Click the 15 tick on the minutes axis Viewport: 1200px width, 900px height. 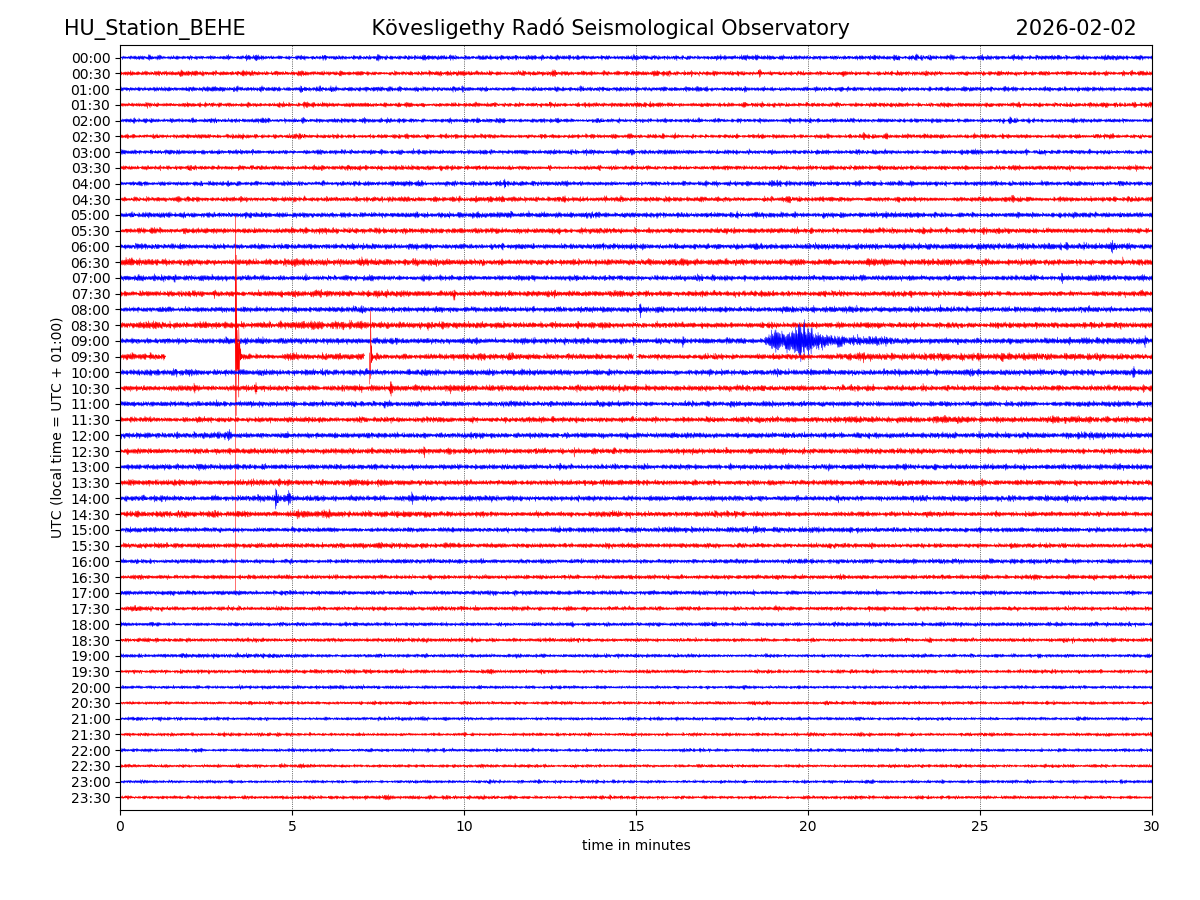(x=636, y=827)
